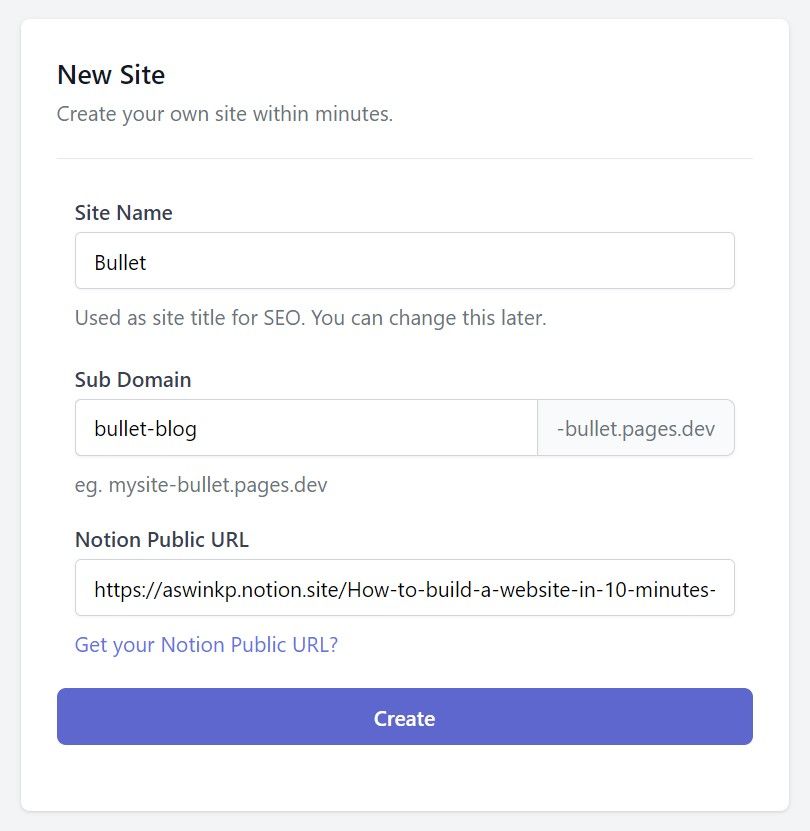This screenshot has width=810, height=831.
Task: Click the subtitle about creating your site
Action: click(226, 113)
